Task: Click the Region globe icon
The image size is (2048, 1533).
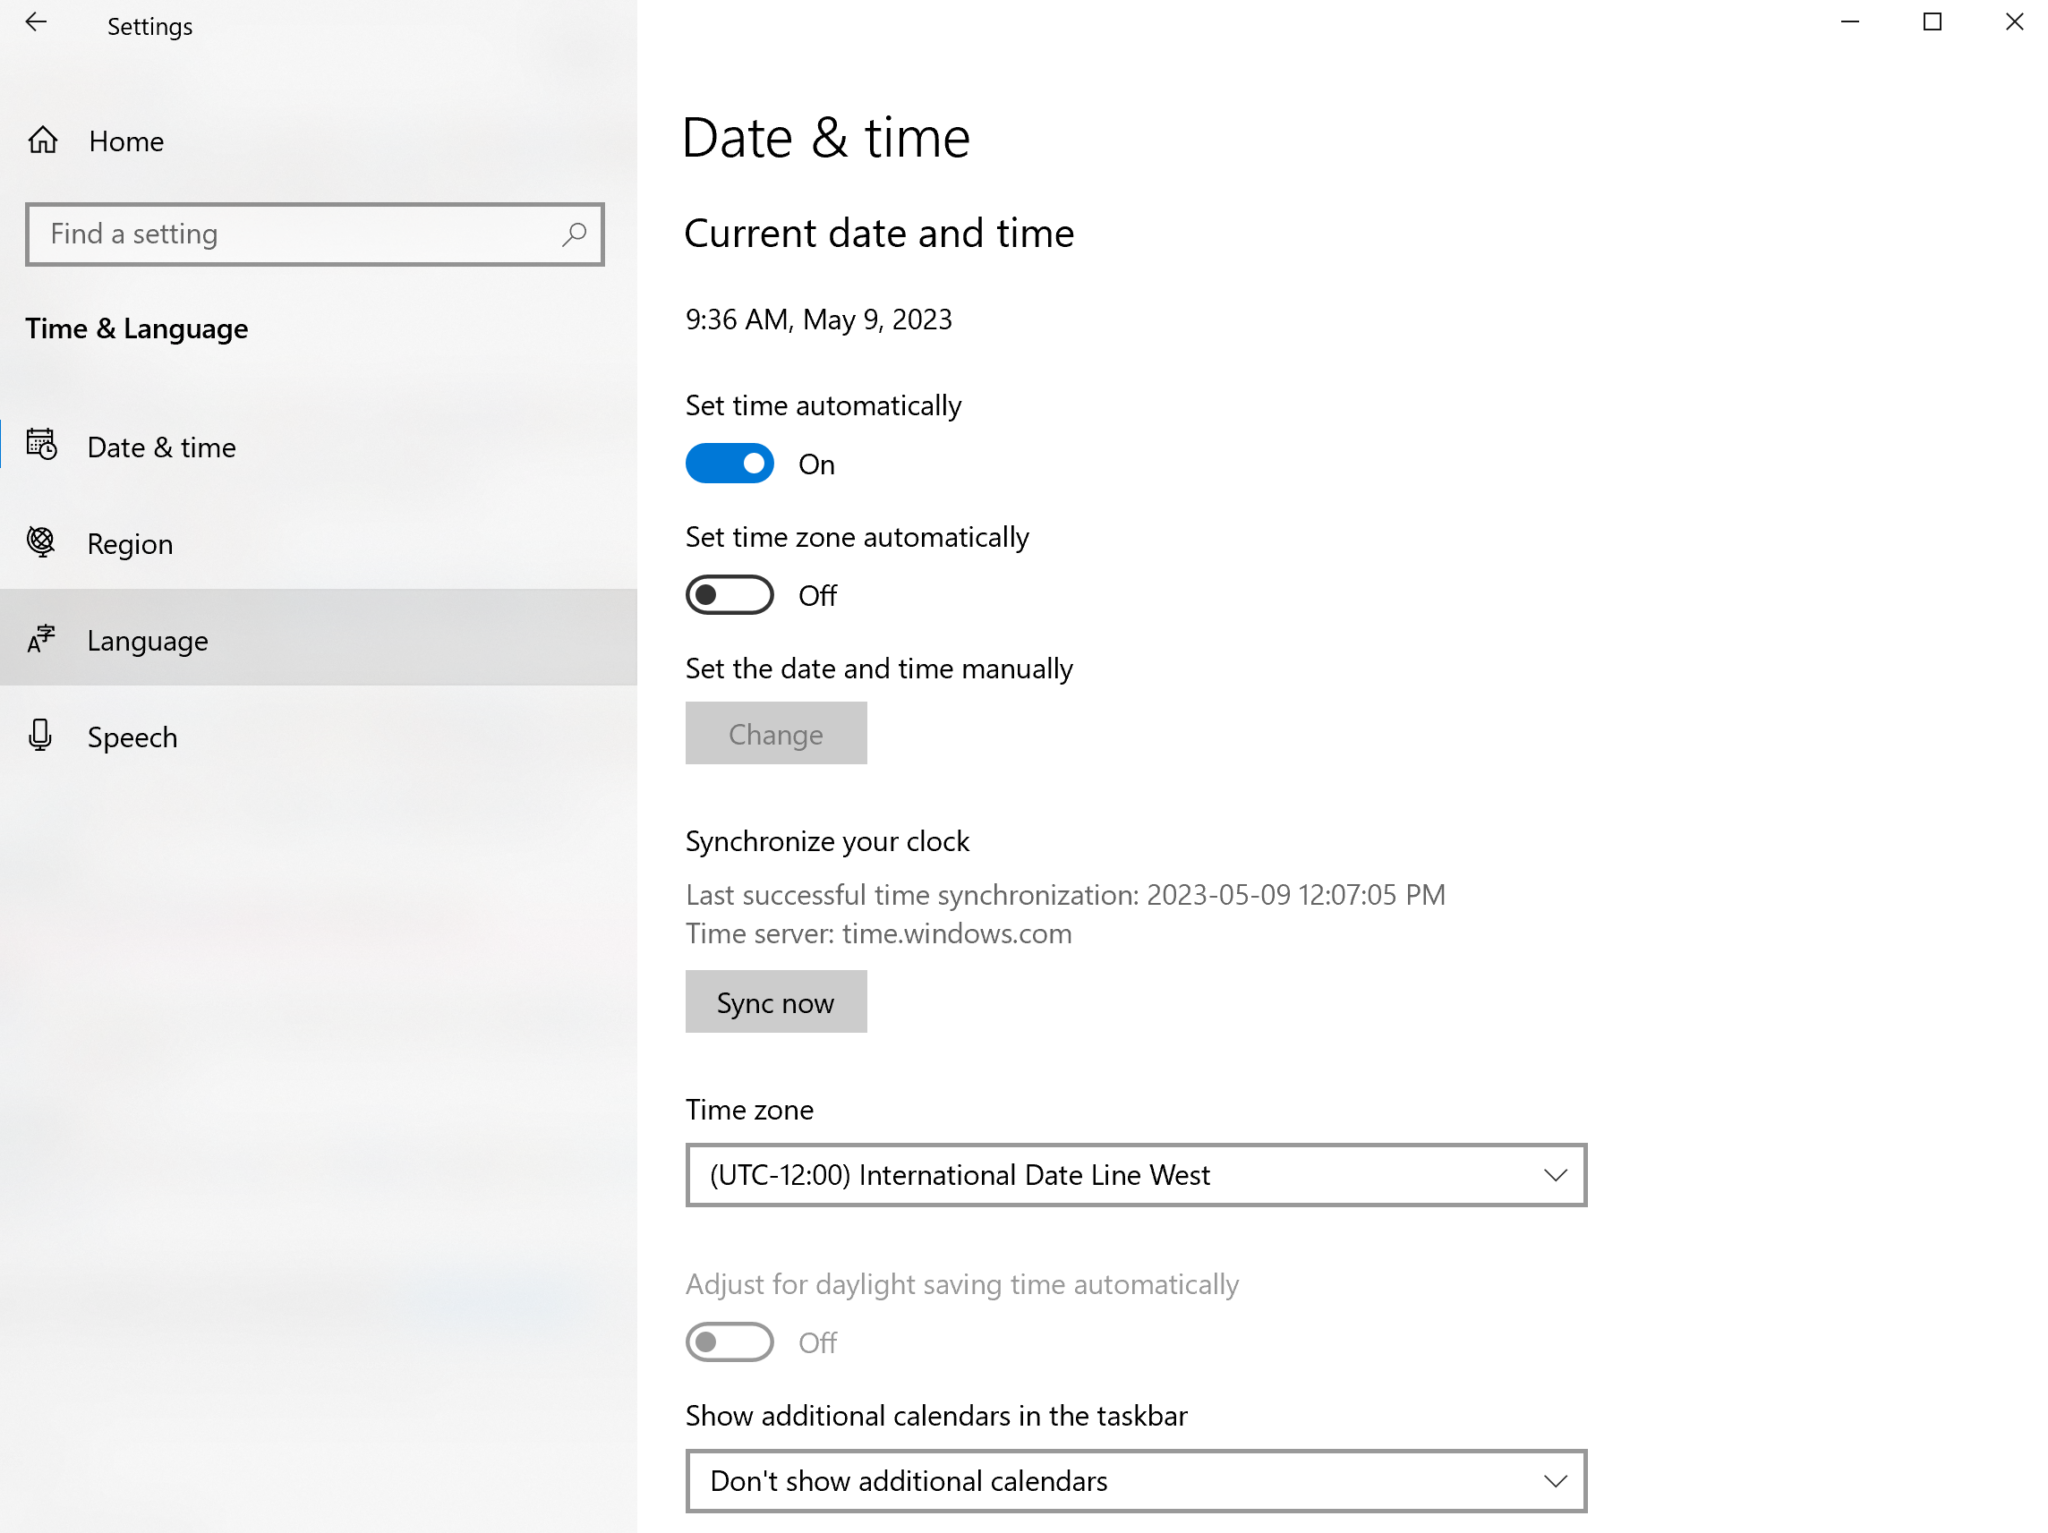Action: tap(40, 542)
